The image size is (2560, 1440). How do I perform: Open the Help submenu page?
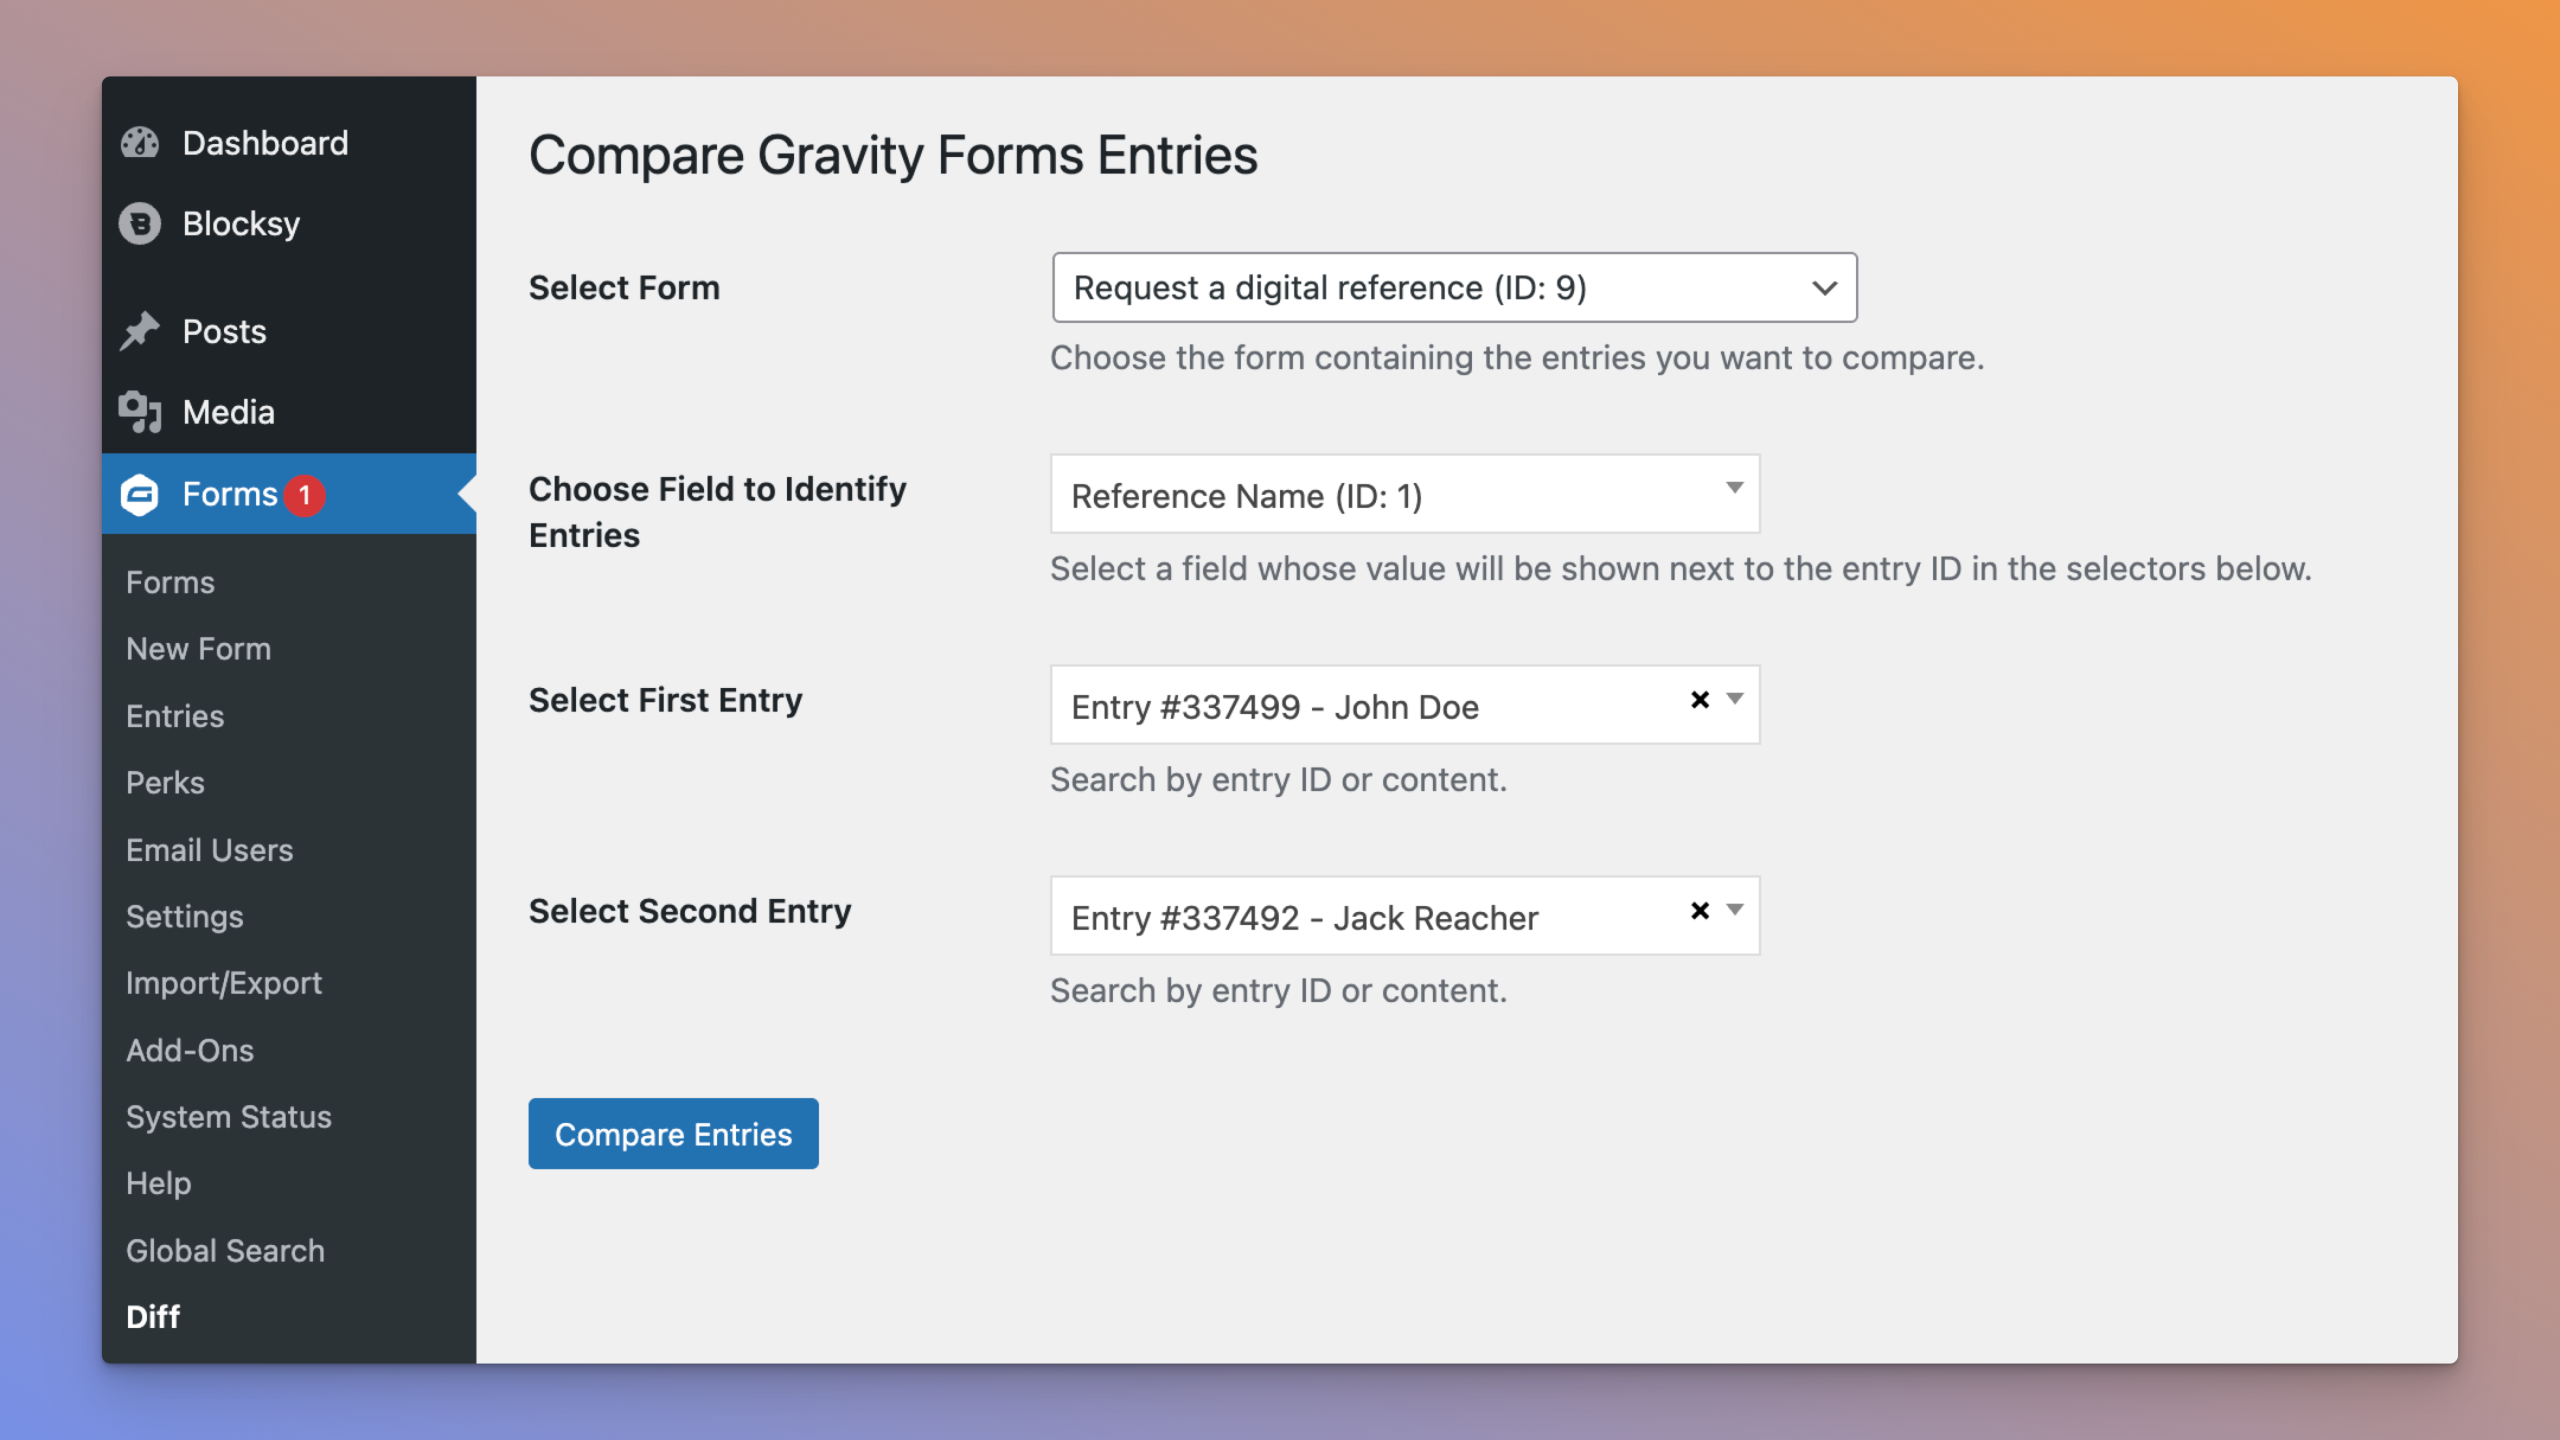[158, 1184]
